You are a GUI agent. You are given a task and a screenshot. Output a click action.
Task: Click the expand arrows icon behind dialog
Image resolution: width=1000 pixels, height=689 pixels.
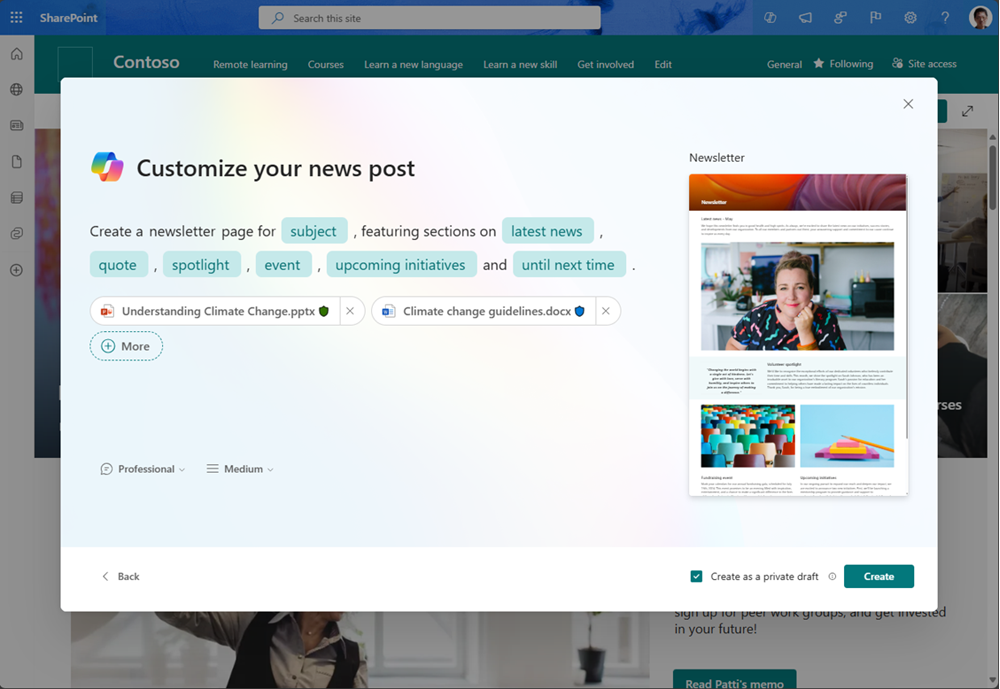(967, 111)
